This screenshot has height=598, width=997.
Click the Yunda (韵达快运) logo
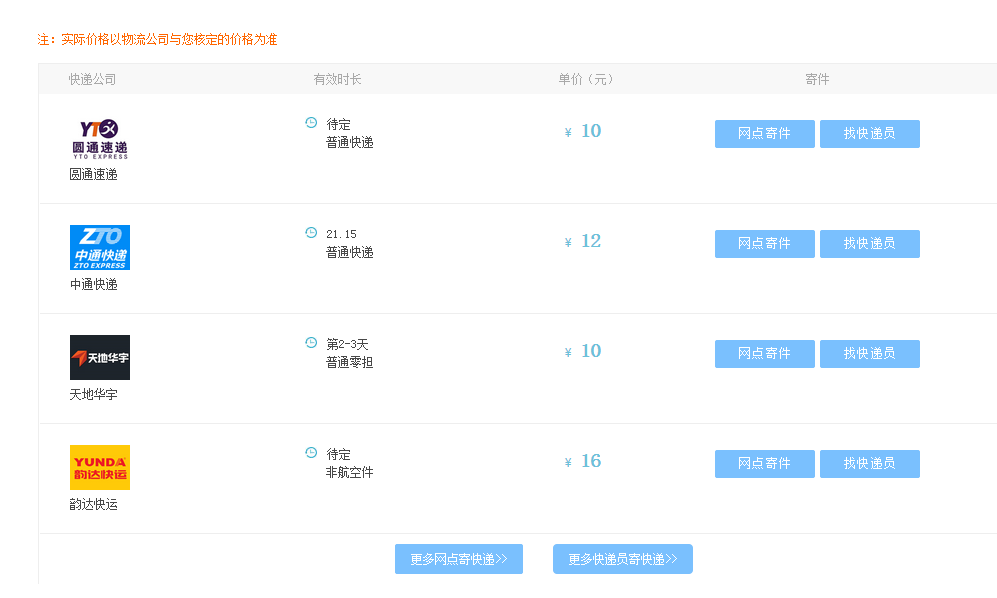[99, 467]
